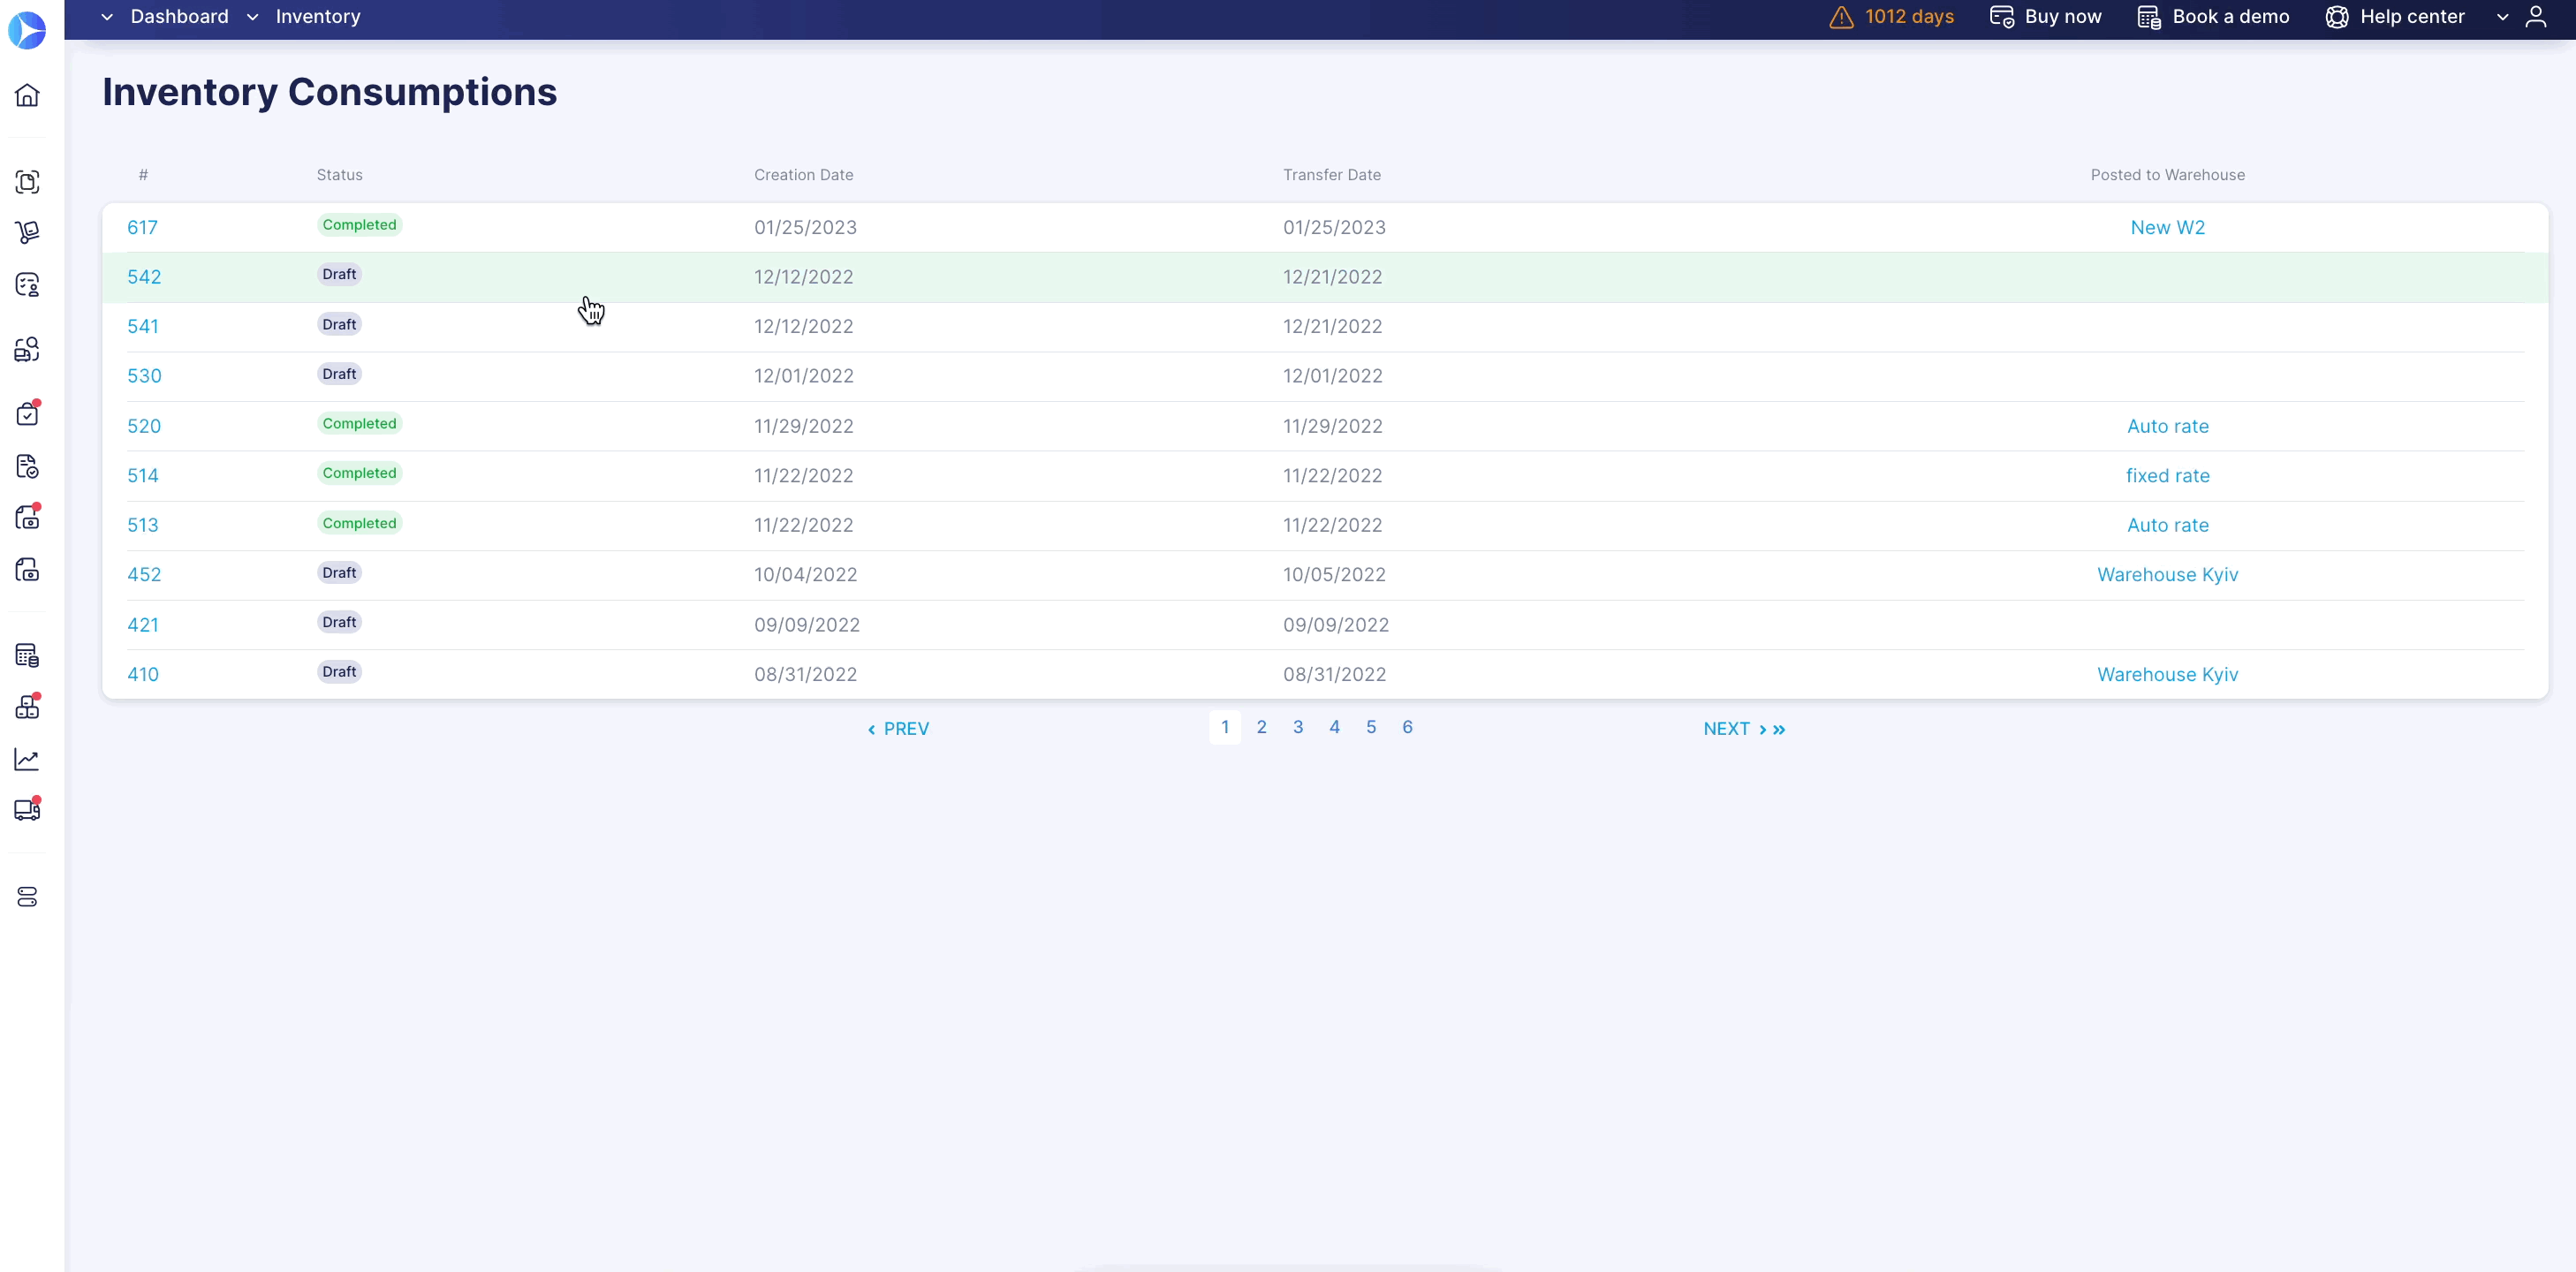The image size is (2576, 1272).
Task: Open consumption number 542
Action: [x=144, y=277]
